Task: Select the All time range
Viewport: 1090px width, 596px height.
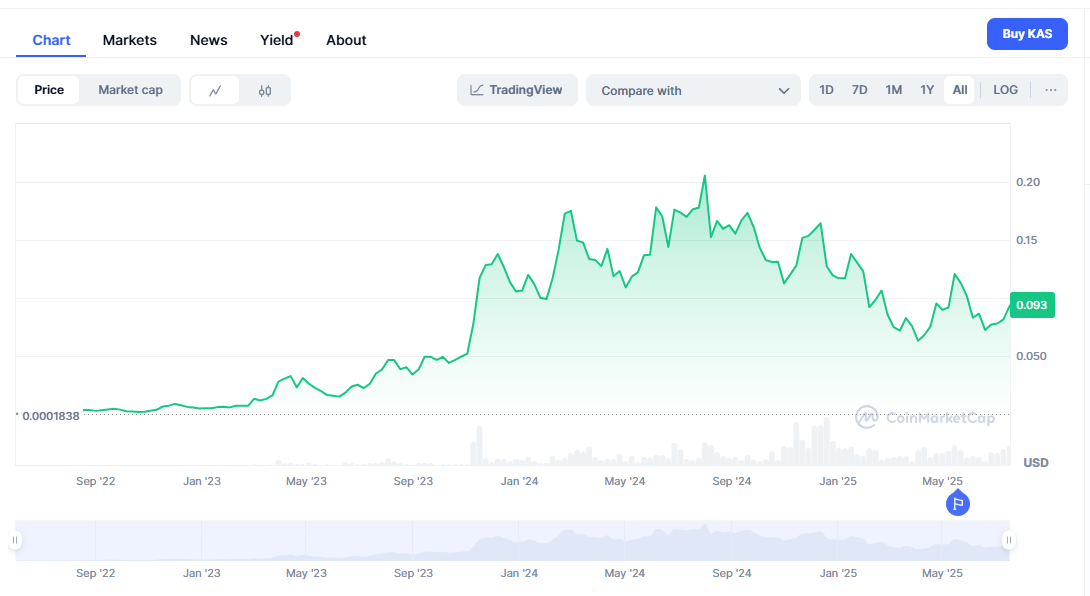Action: pyautogui.click(x=959, y=90)
